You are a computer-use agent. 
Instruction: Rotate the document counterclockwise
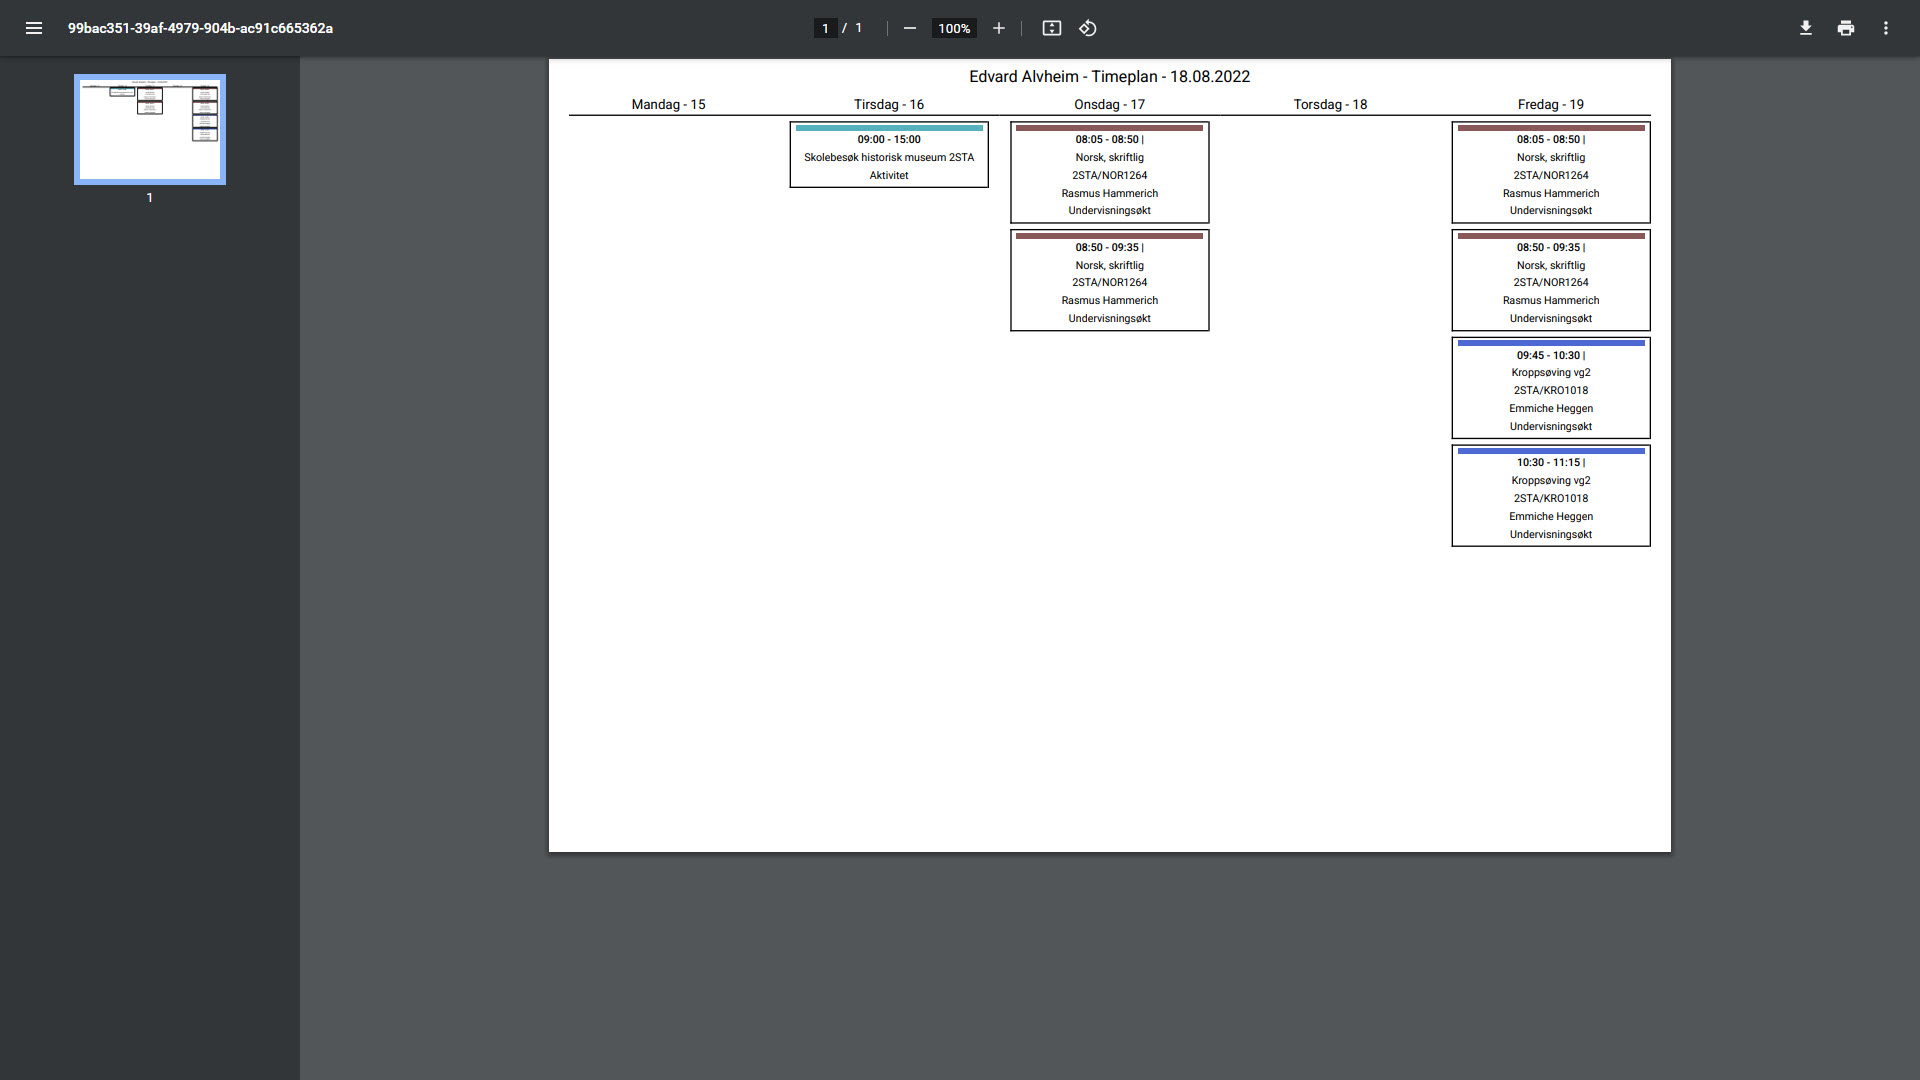click(x=1088, y=28)
